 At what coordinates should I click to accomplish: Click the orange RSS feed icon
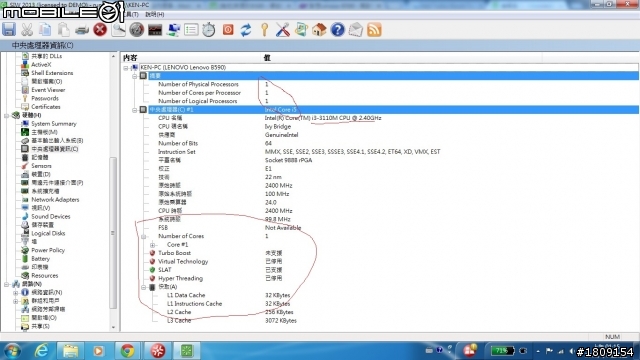[x=374, y=30]
